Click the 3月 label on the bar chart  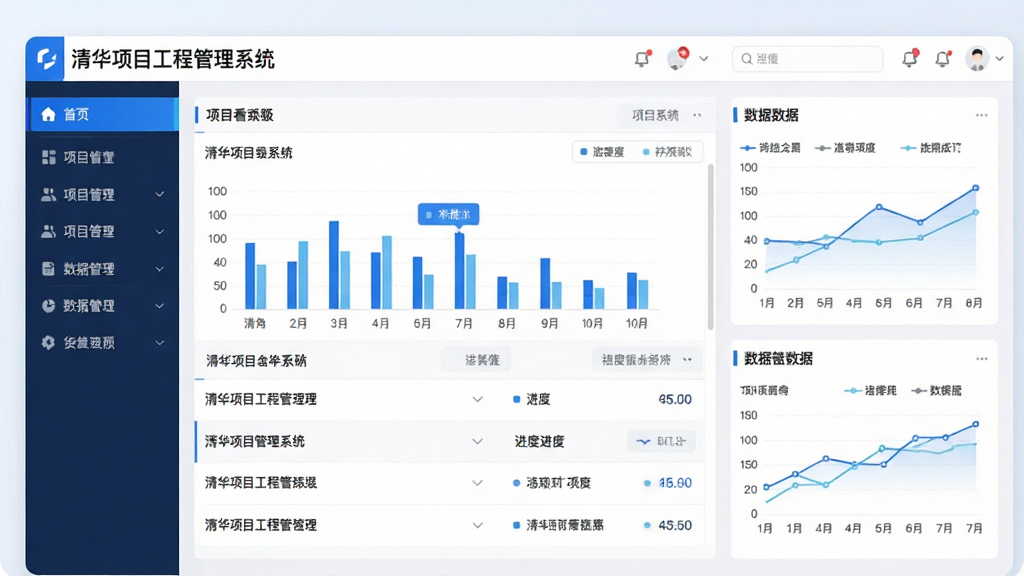[339, 323]
